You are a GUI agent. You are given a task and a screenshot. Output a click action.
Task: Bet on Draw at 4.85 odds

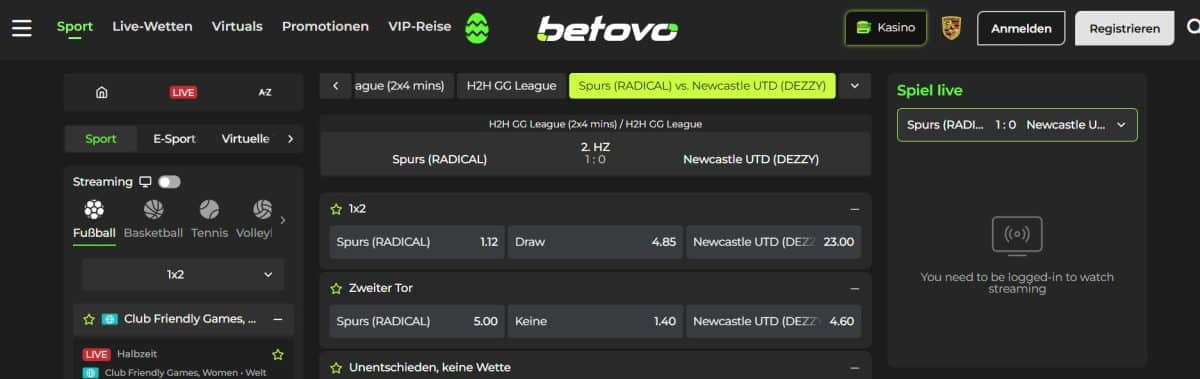click(595, 242)
